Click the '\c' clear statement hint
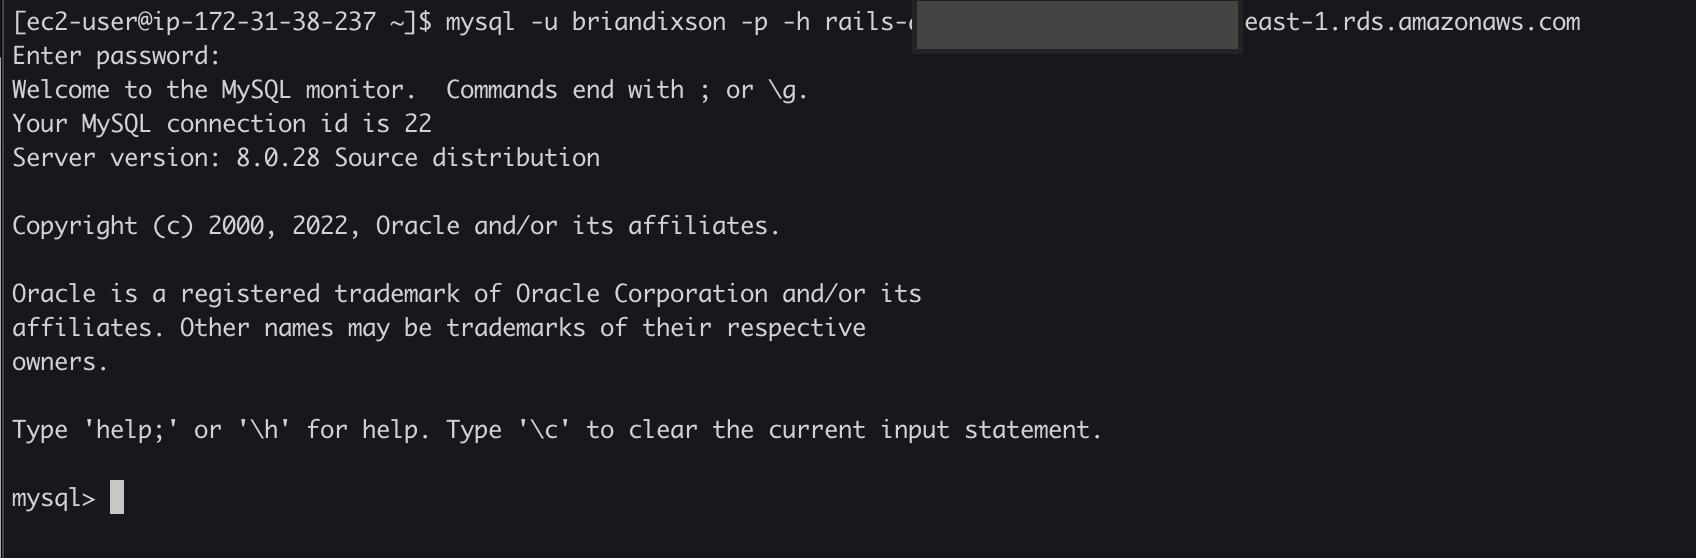The image size is (1696, 558). point(544,430)
